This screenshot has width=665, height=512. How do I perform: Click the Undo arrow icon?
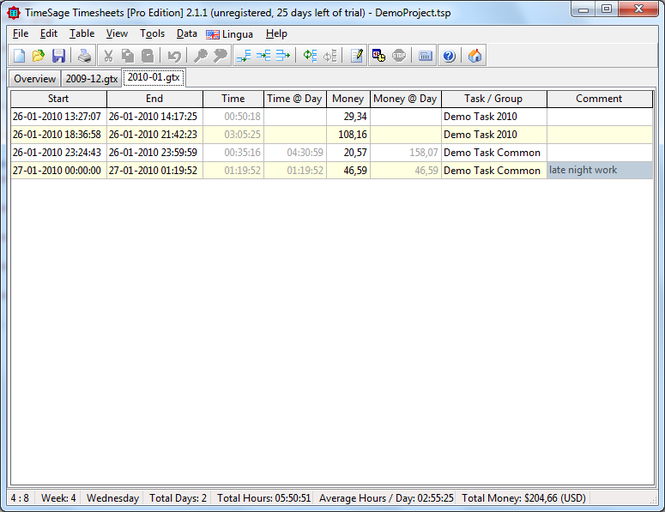tap(175, 56)
